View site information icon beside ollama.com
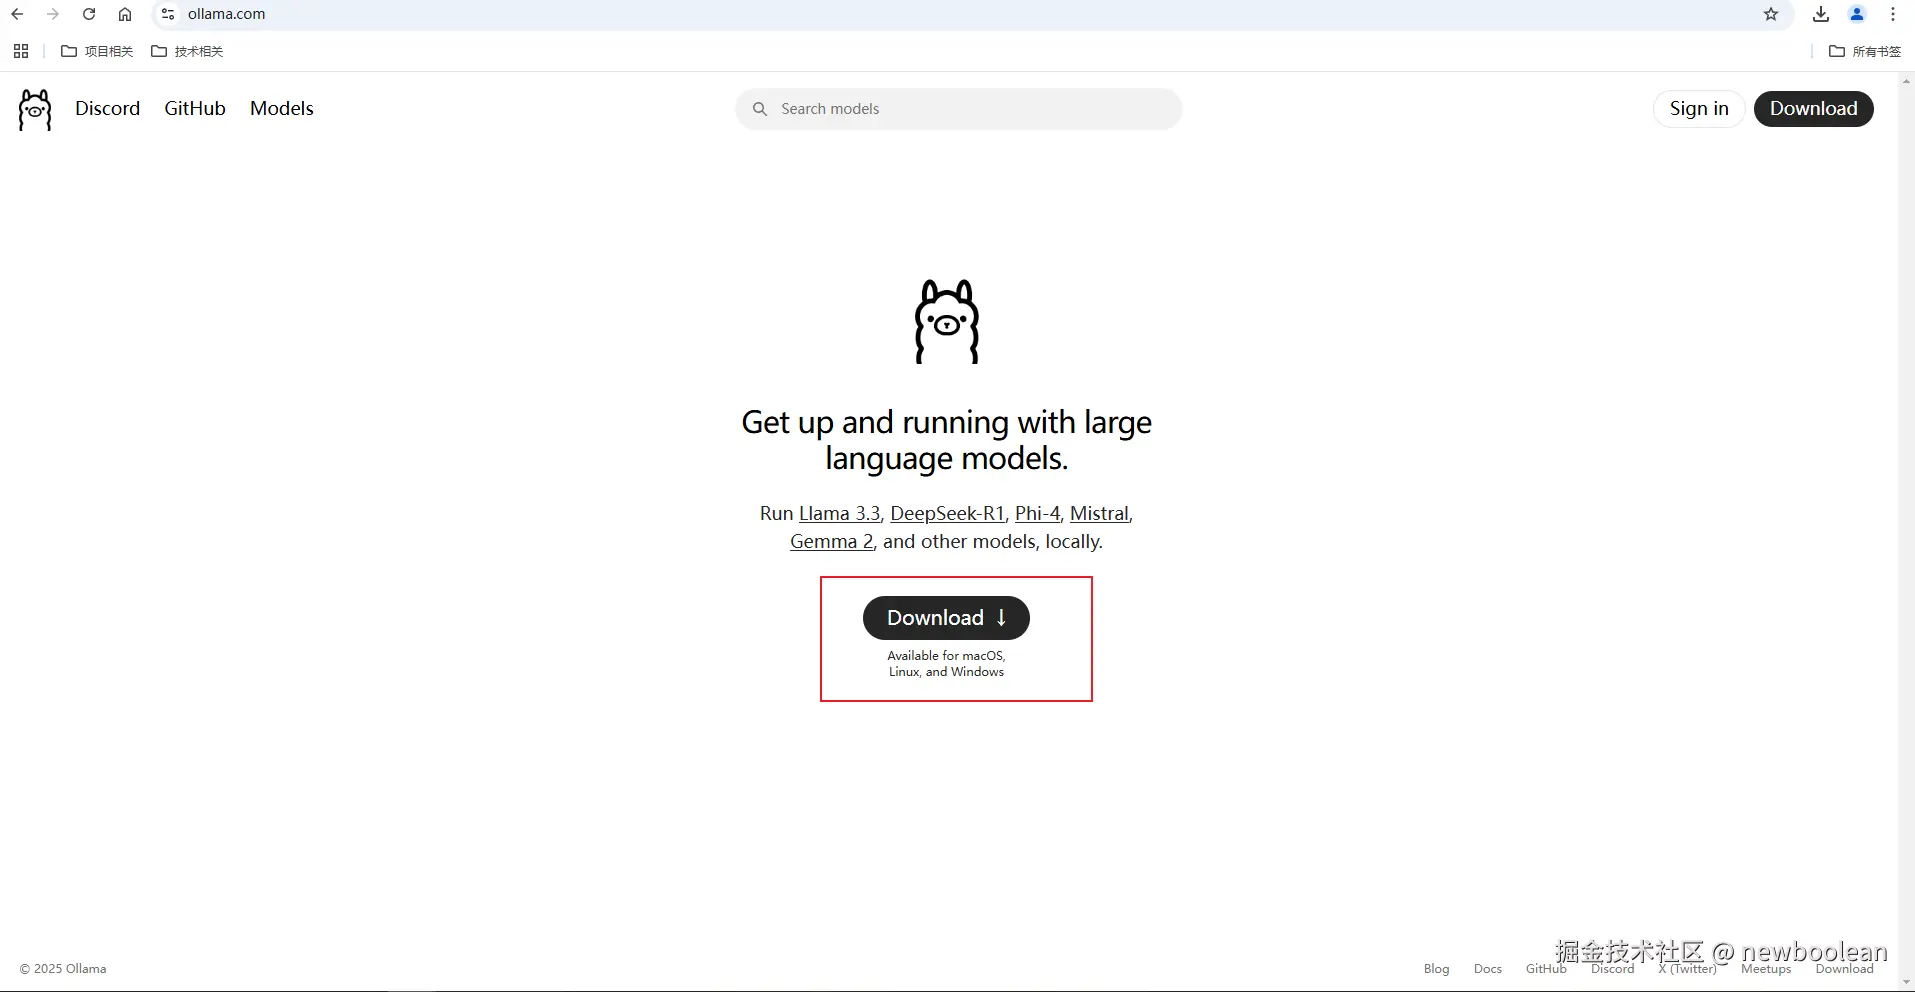The width and height of the screenshot is (1915, 992). [x=168, y=14]
